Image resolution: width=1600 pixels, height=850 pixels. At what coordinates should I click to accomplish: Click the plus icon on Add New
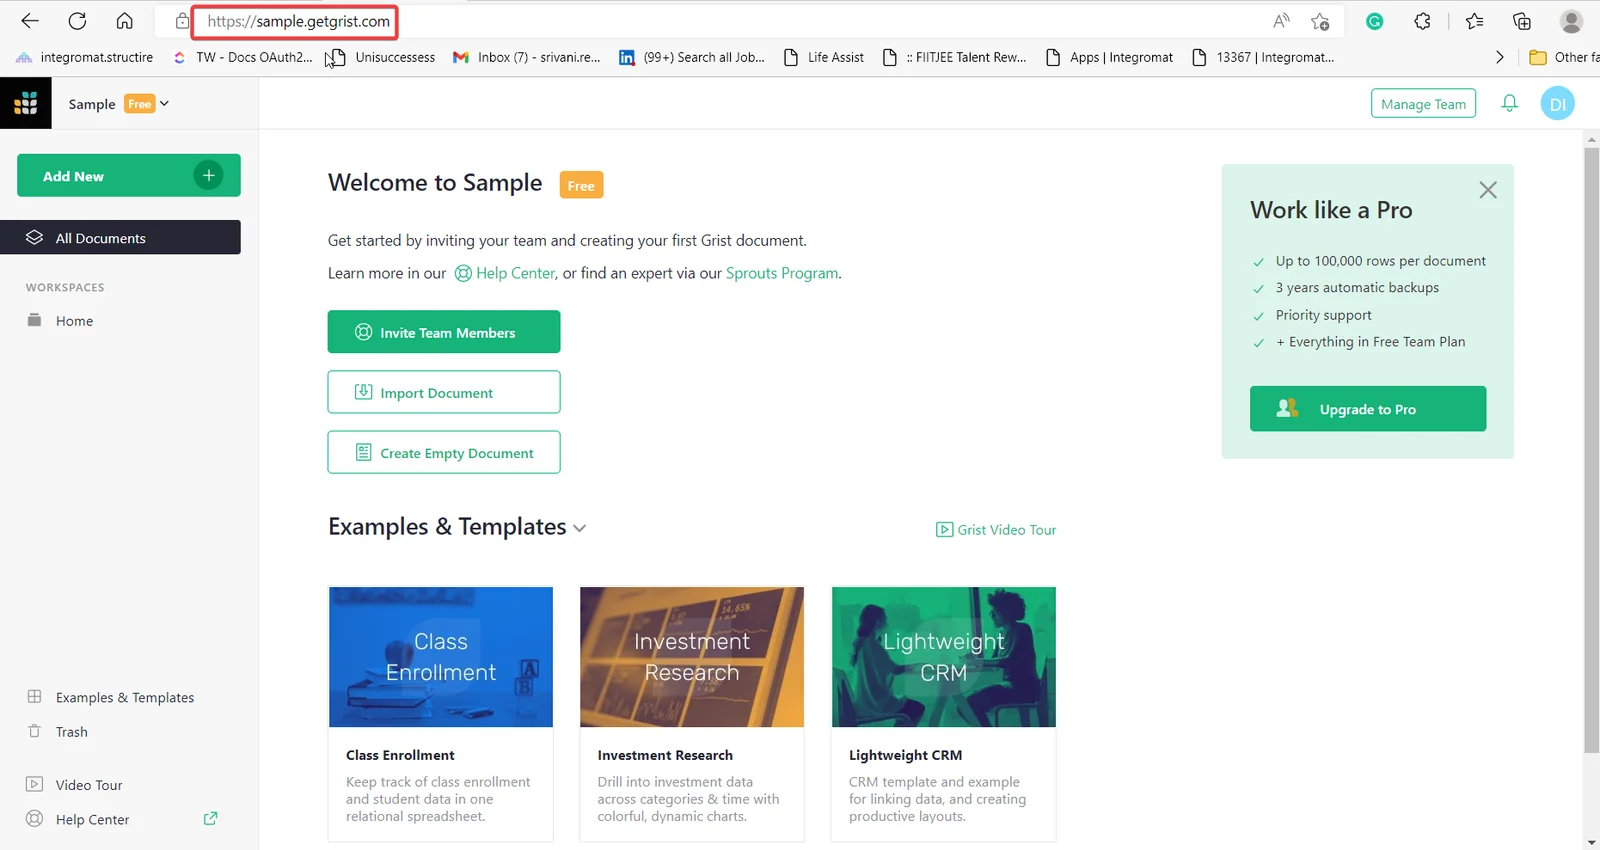[x=208, y=176]
